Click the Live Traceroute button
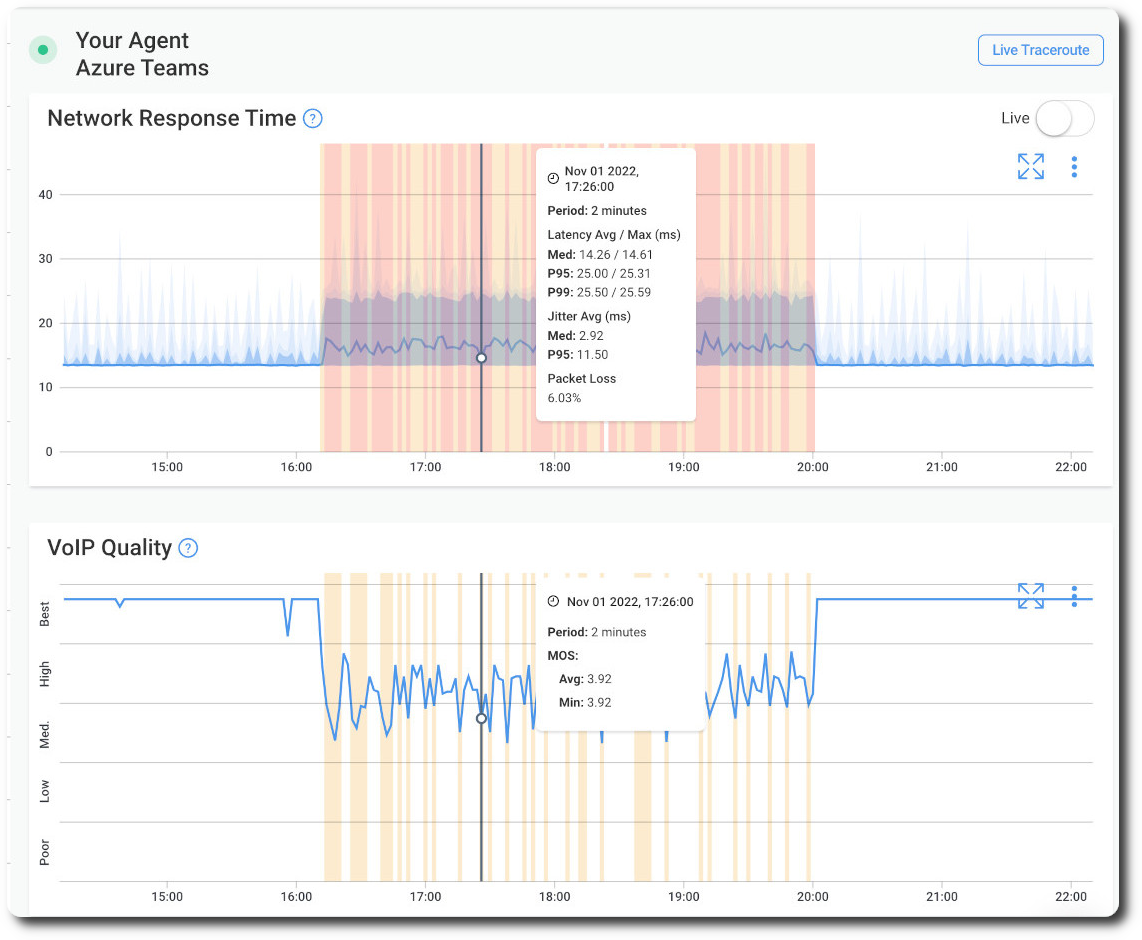1142x940 pixels. point(1040,50)
